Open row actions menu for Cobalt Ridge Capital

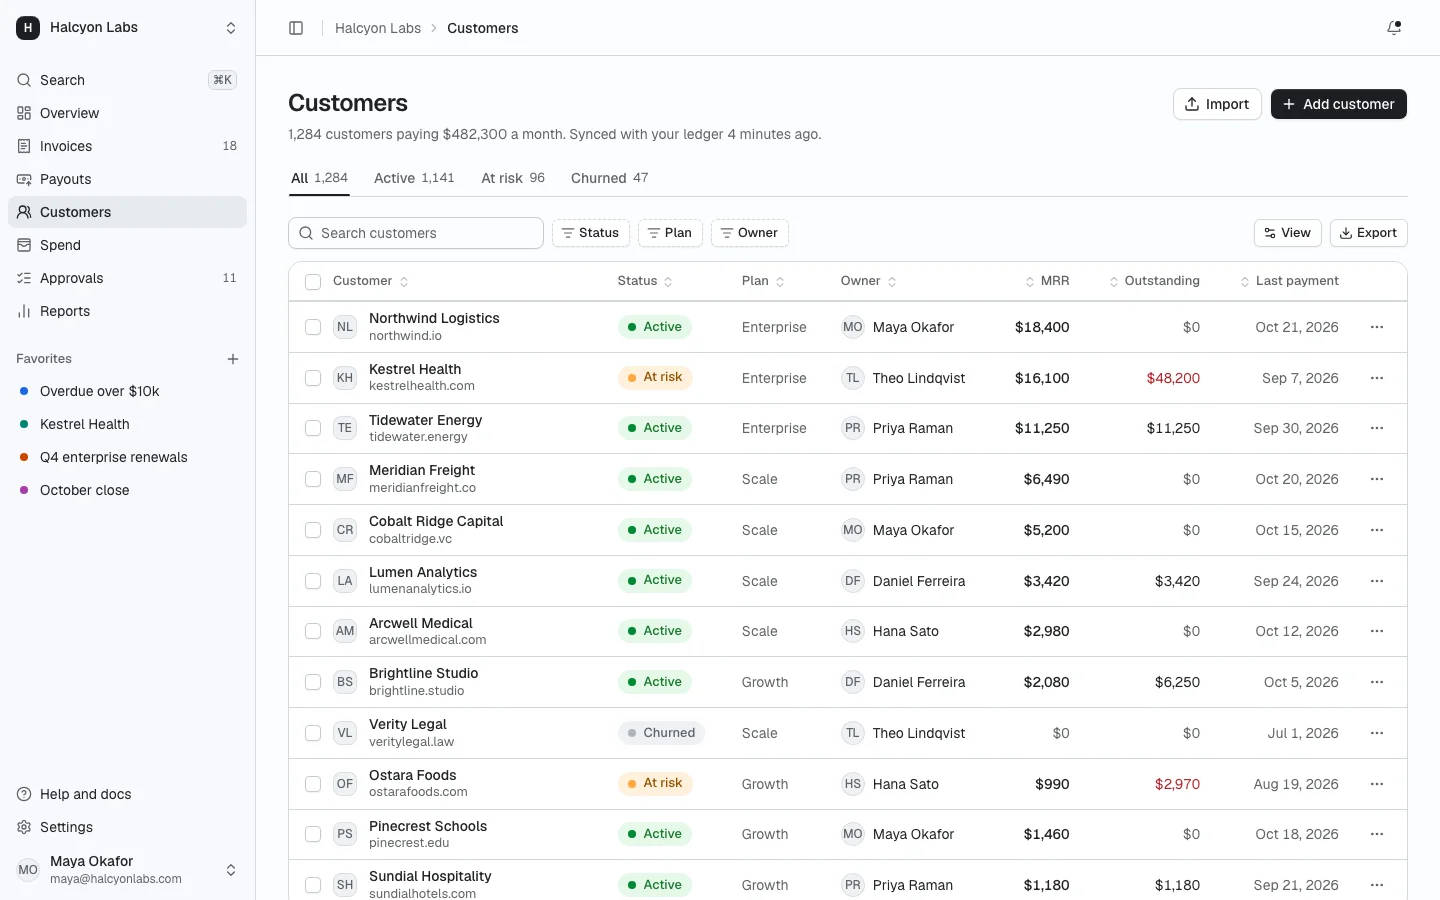click(1377, 530)
